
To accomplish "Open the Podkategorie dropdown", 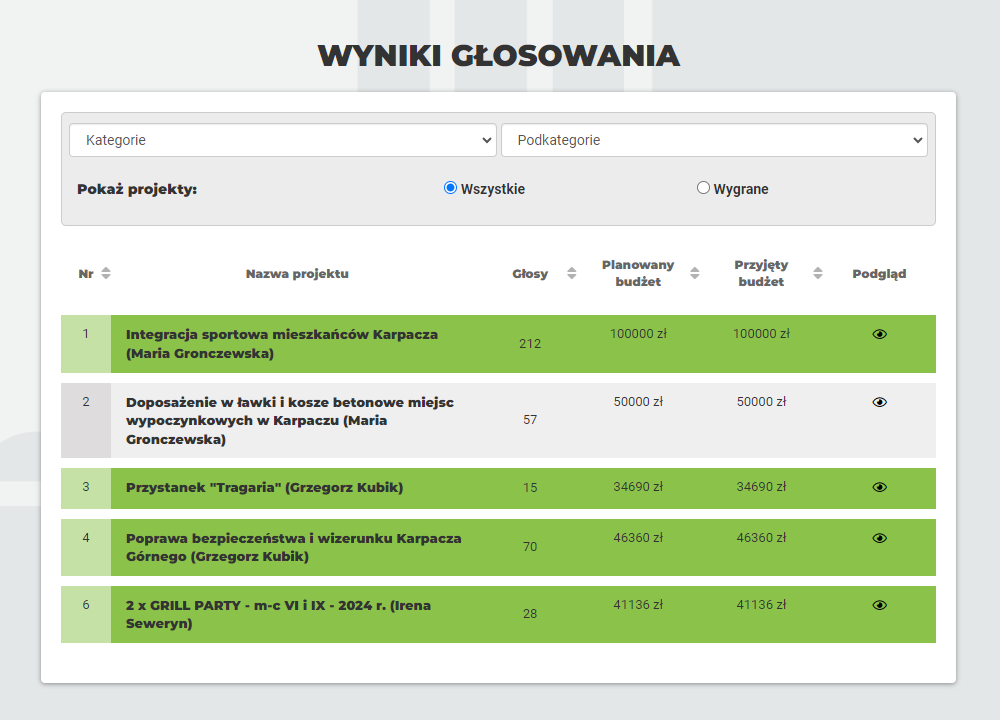I will (x=714, y=140).
